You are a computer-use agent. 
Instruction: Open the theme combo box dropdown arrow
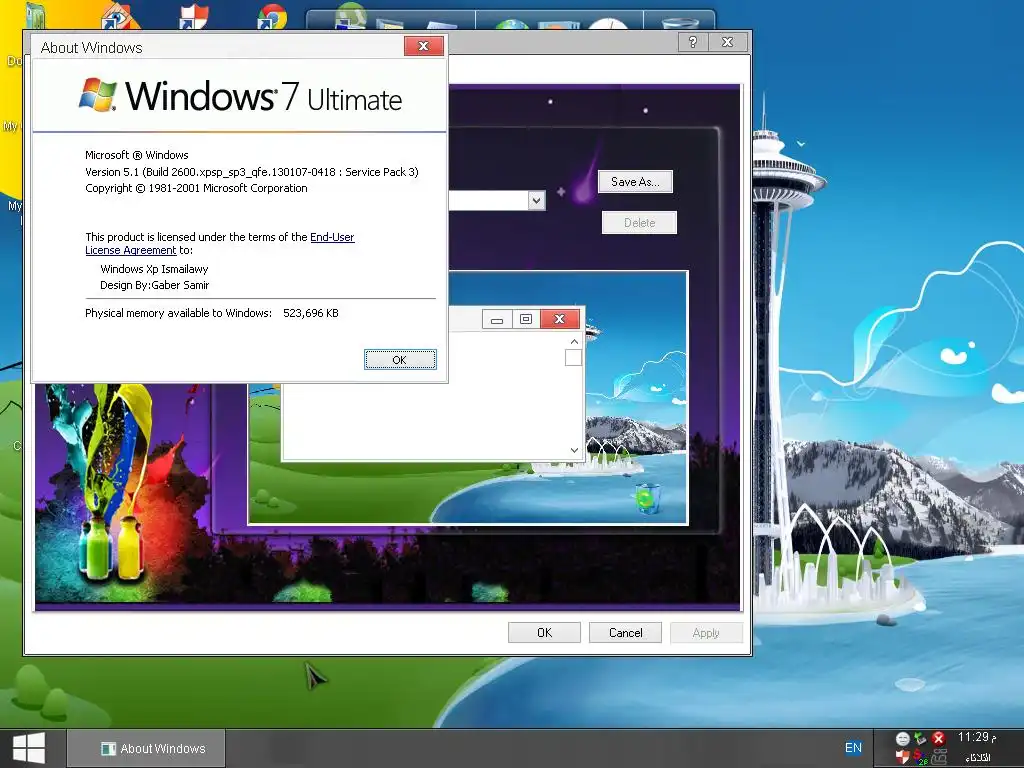click(x=536, y=200)
